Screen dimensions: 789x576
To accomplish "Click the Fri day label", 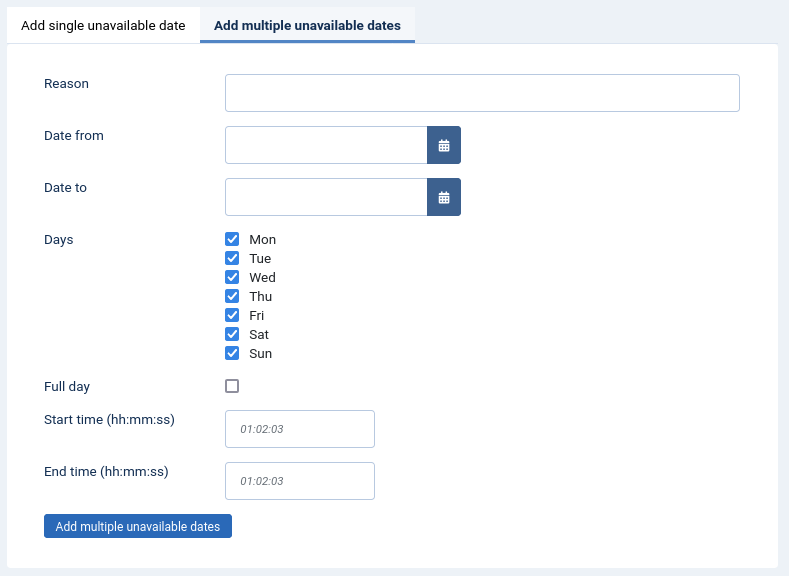I will click(257, 315).
